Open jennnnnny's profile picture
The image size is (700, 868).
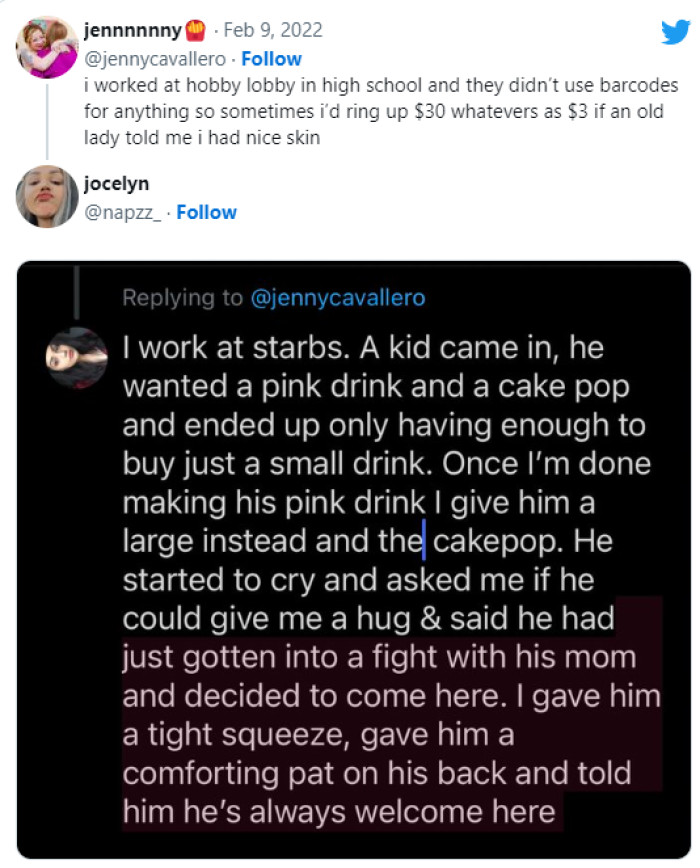coord(47,46)
